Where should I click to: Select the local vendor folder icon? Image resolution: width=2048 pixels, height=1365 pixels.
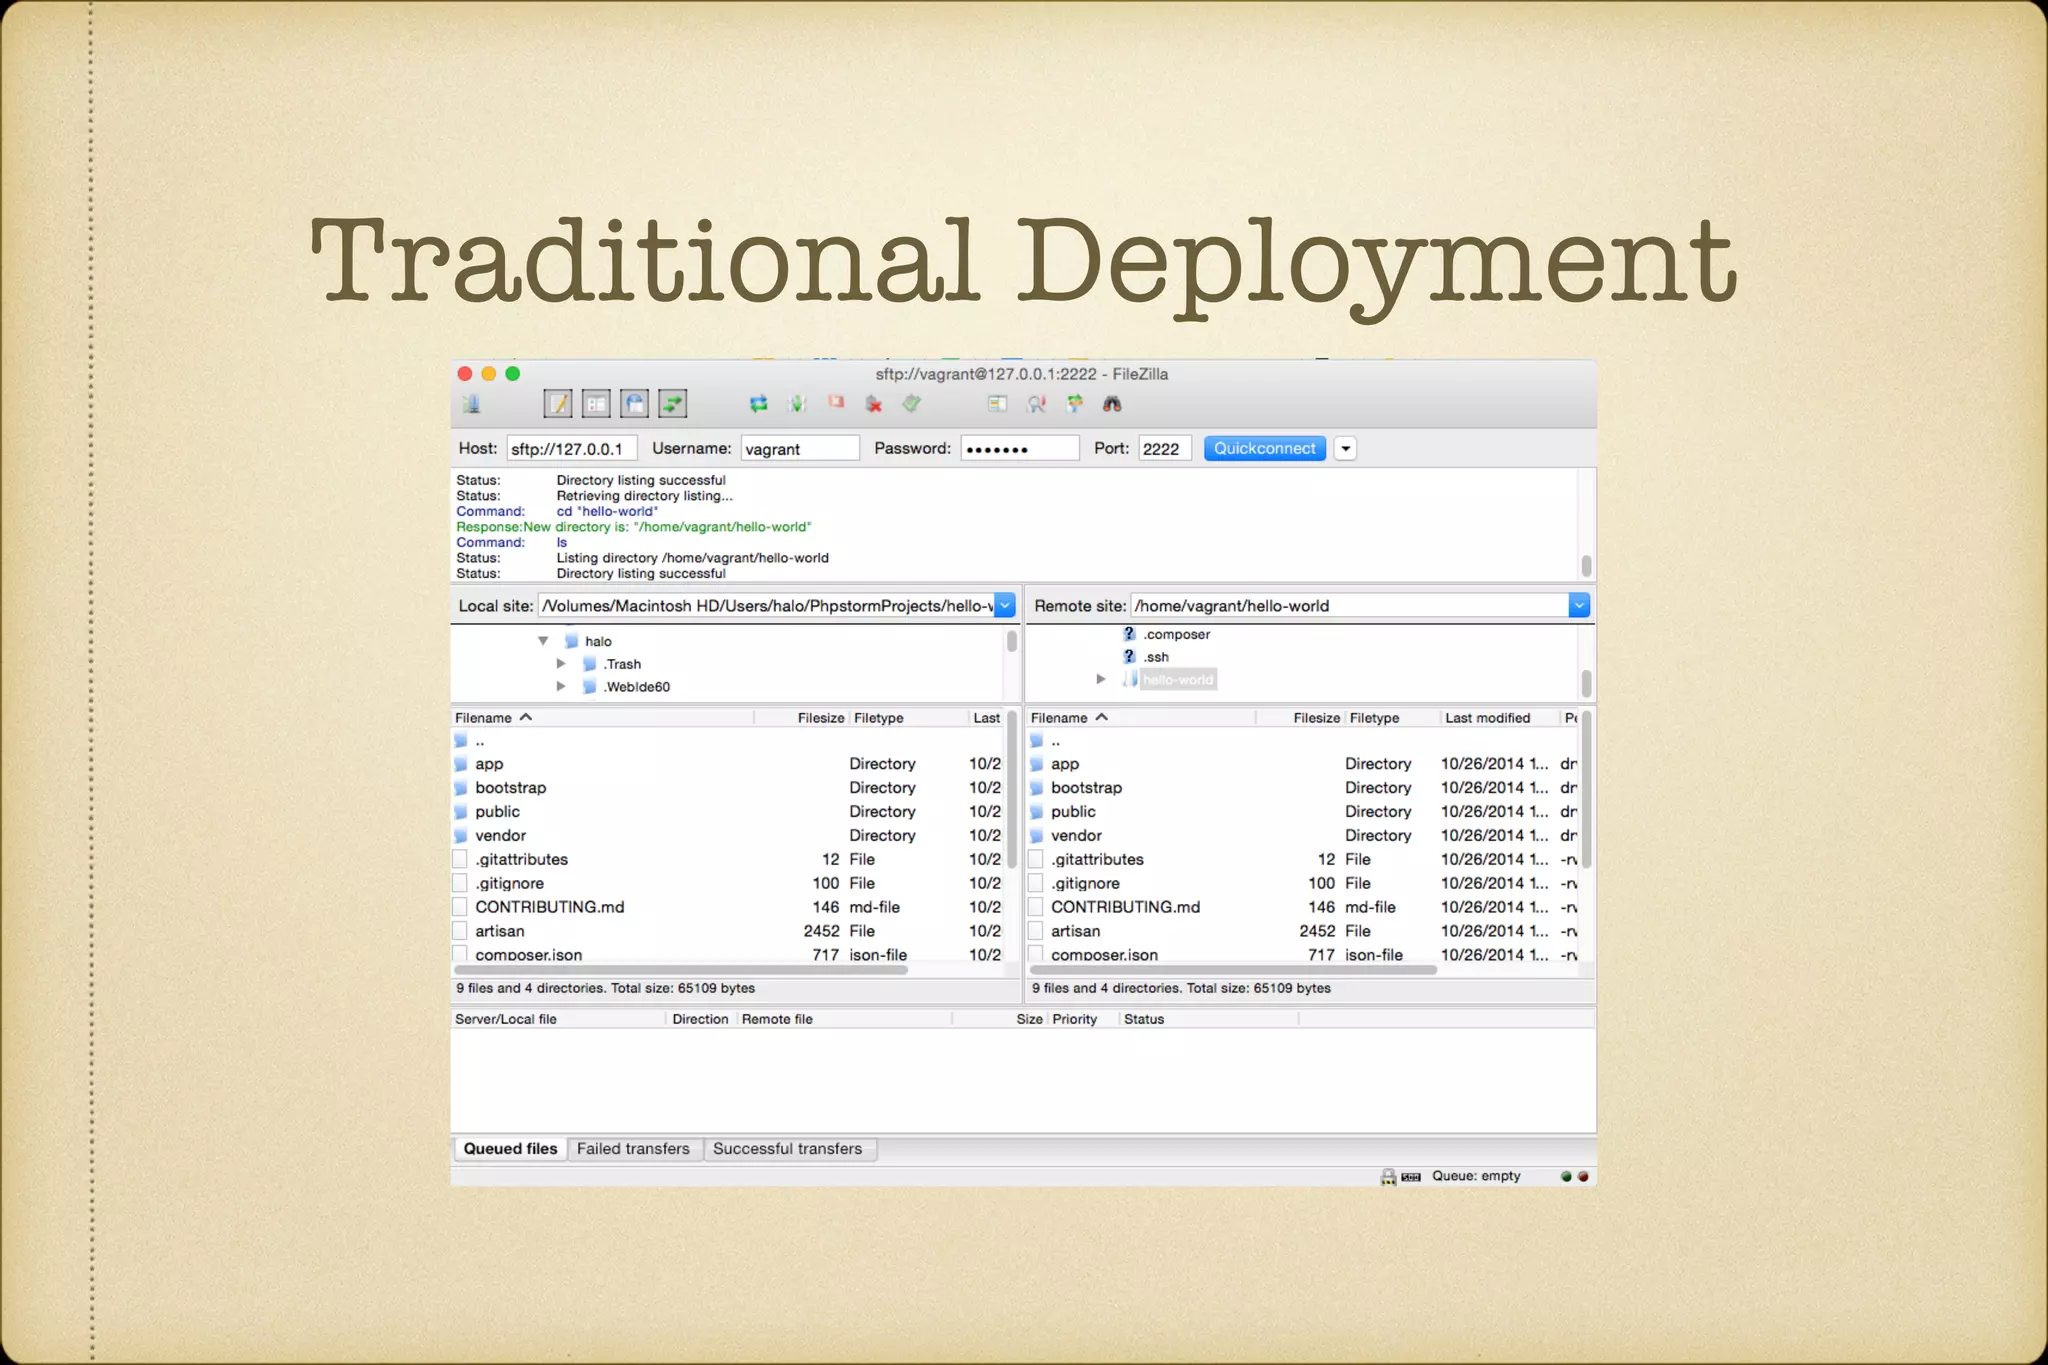tap(461, 836)
